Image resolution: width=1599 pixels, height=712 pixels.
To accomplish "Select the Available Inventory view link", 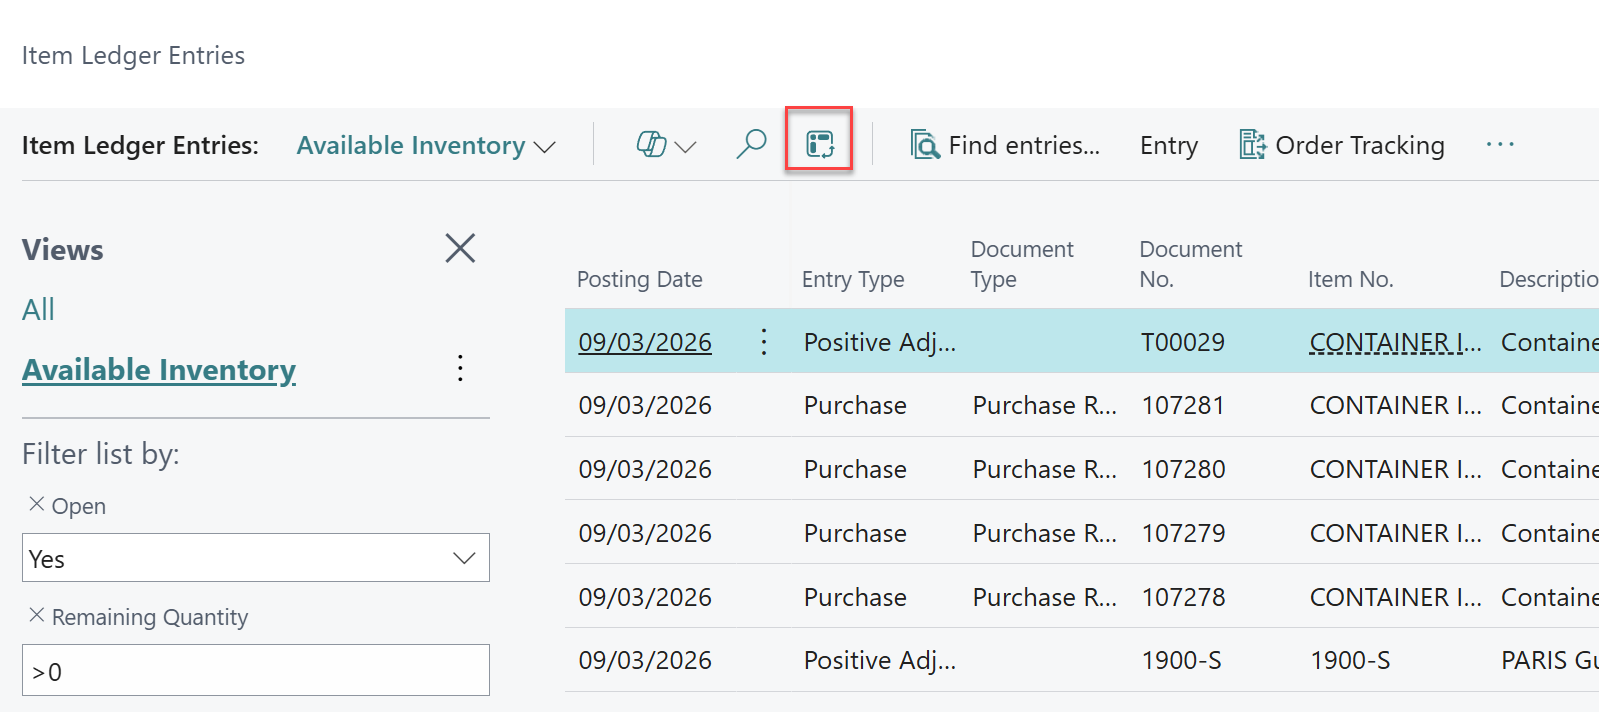I will (159, 370).
